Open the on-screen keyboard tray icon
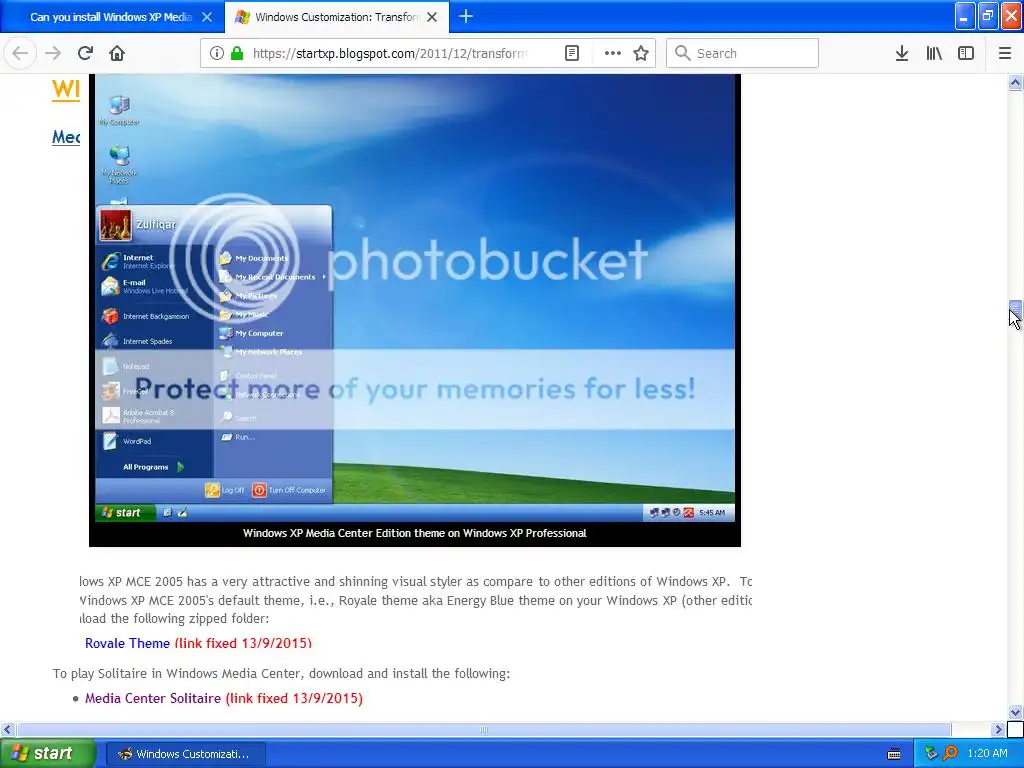 click(x=894, y=754)
